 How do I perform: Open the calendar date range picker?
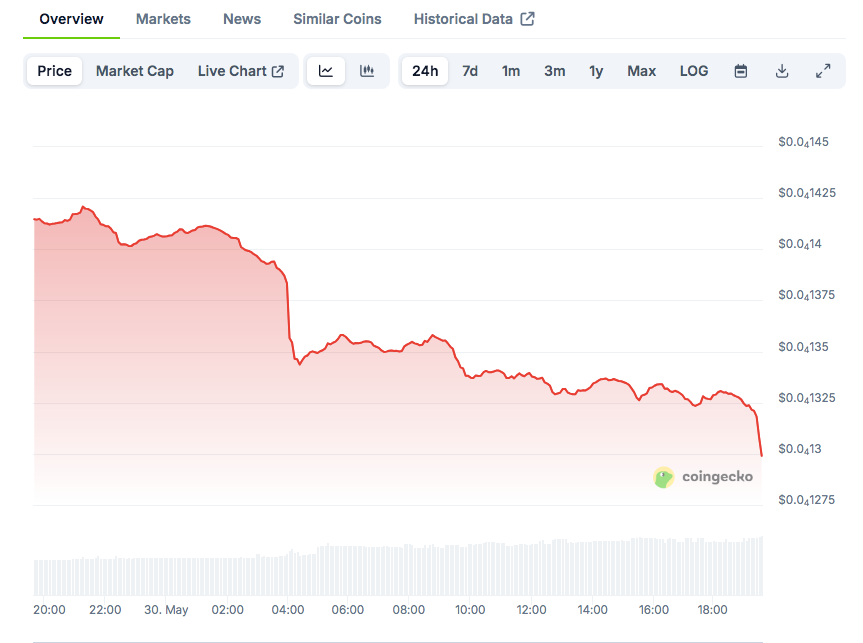741,71
